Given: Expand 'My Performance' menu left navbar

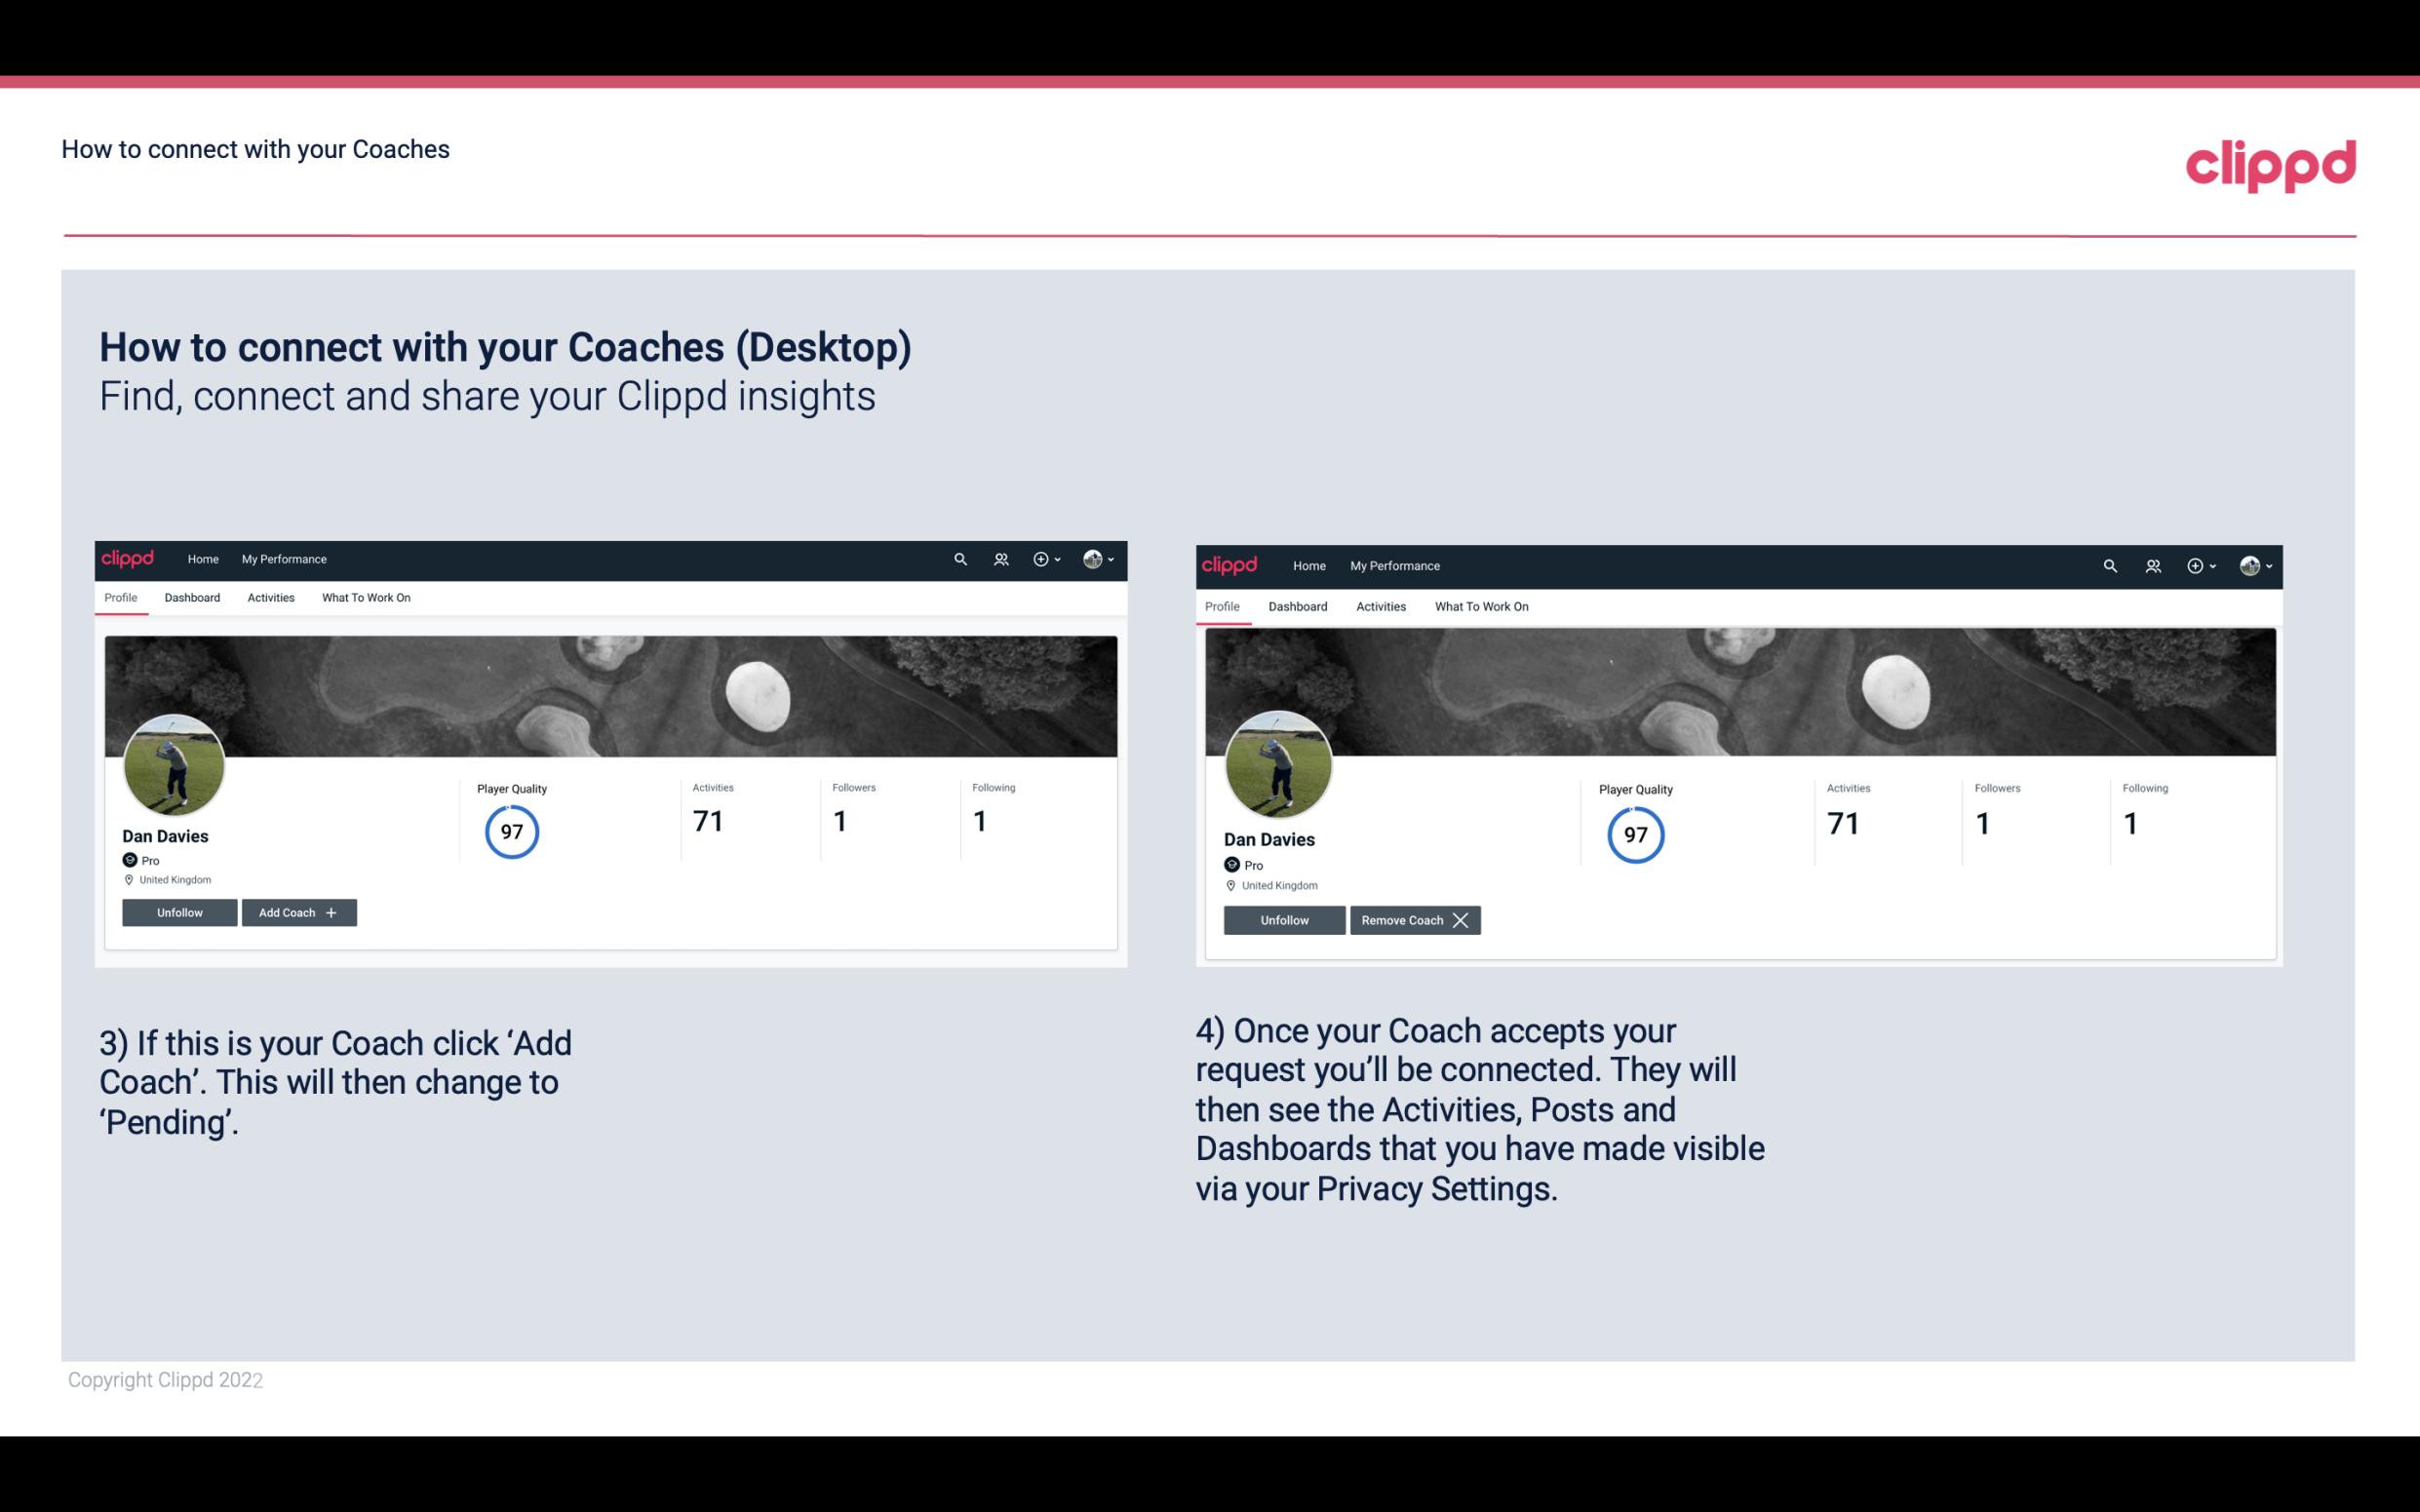Looking at the screenshot, I should (x=282, y=558).
